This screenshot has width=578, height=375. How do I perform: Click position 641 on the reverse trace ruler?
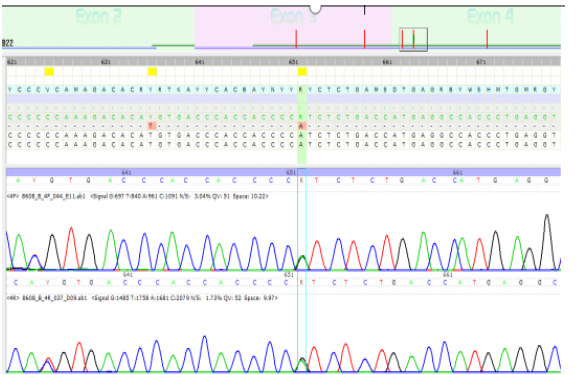(x=128, y=275)
